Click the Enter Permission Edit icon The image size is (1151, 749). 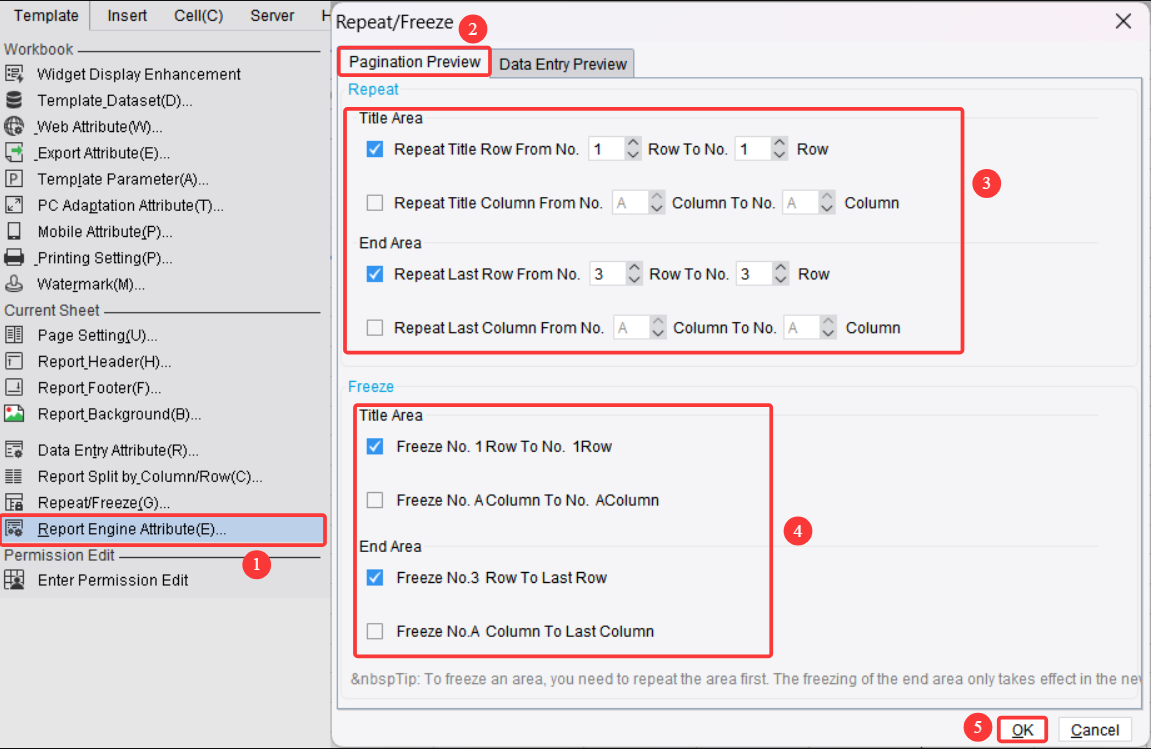pos(14,579)
